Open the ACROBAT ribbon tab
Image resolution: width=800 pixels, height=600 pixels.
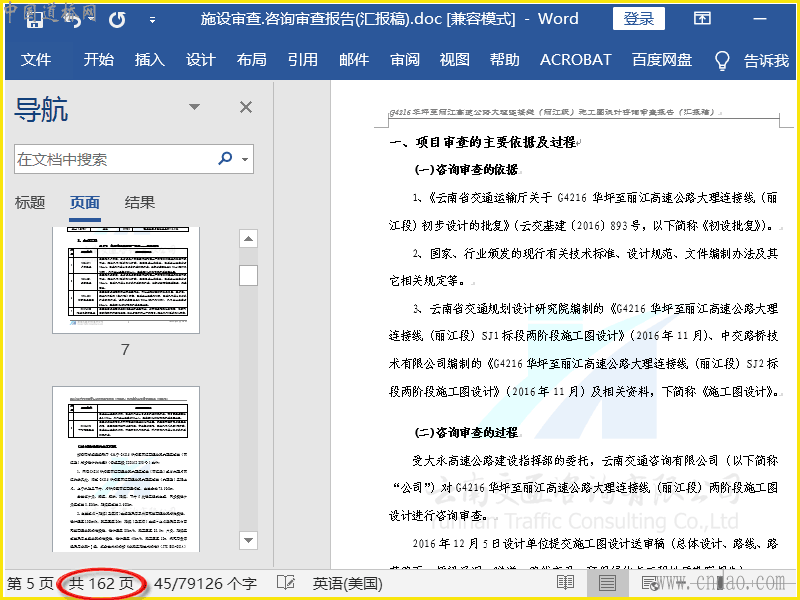[576, 60]
